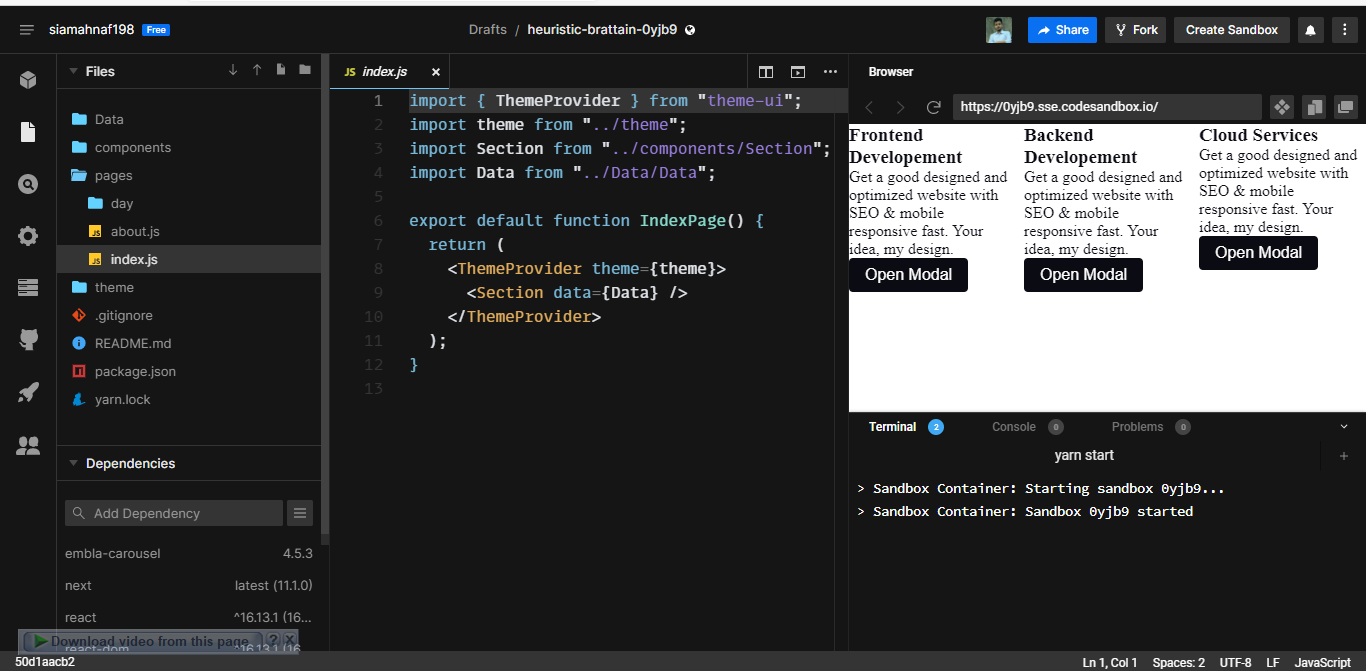Switch to the Console tab
Image resolution: width=1366 pixels, height=671 pixels.
coord(1013,426)
